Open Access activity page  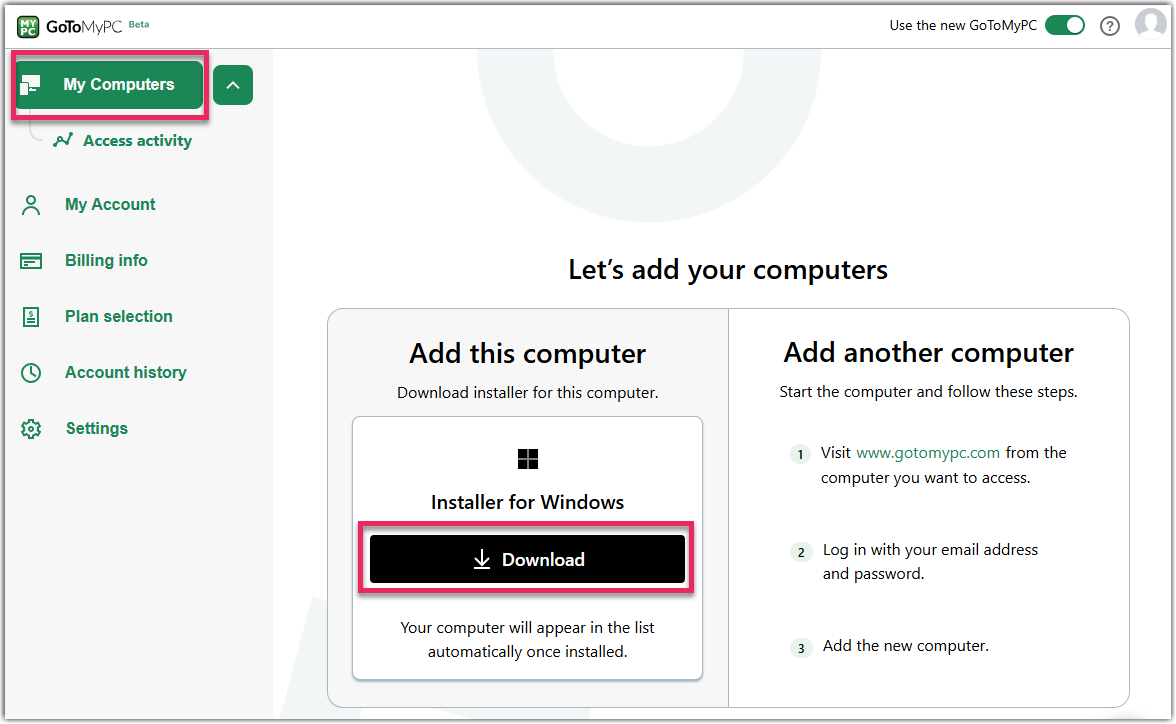[x=137, y=141]
